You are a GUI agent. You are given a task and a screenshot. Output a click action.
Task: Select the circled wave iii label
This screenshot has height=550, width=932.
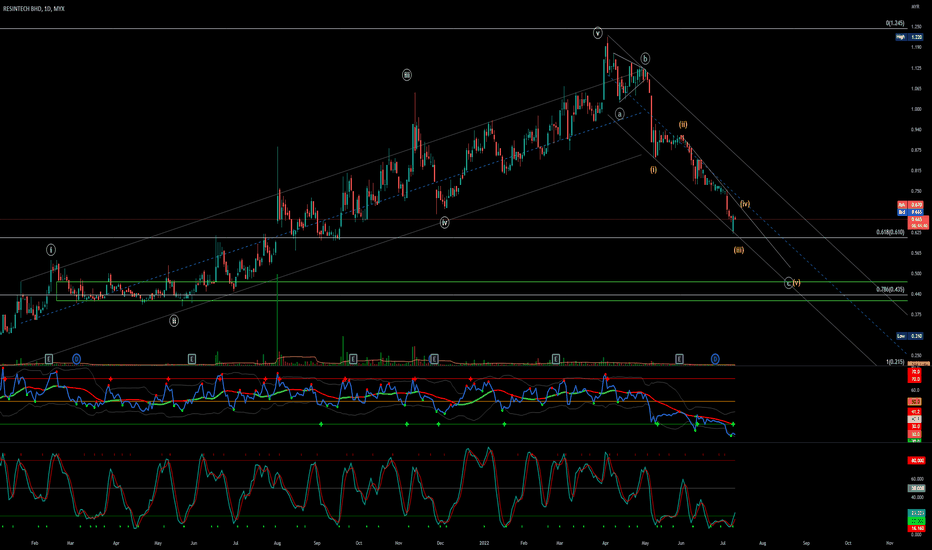[x=407, y=75]
